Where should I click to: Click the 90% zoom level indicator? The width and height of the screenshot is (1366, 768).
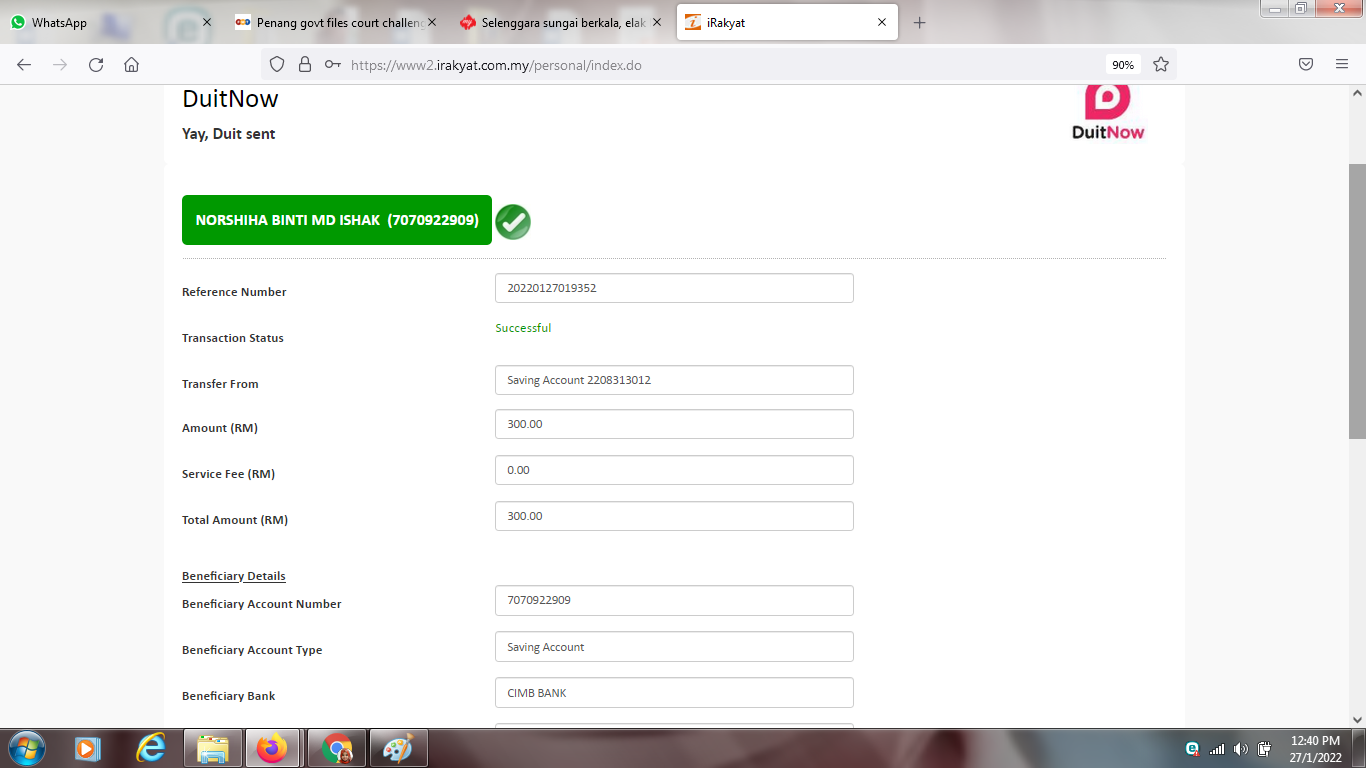click(1123, 65)
